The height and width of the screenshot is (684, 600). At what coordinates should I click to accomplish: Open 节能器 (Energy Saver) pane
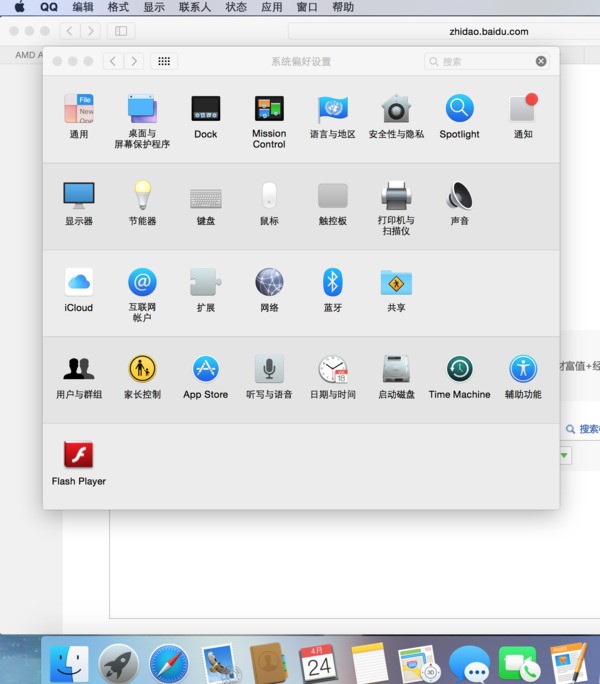click(142, 202)
